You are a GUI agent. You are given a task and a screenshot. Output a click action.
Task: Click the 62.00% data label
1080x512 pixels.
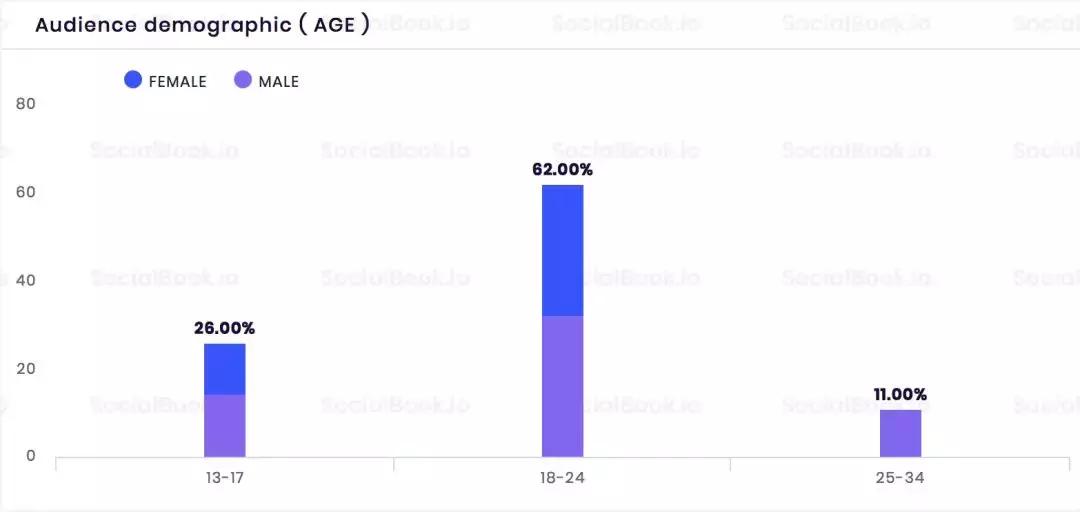563,170
